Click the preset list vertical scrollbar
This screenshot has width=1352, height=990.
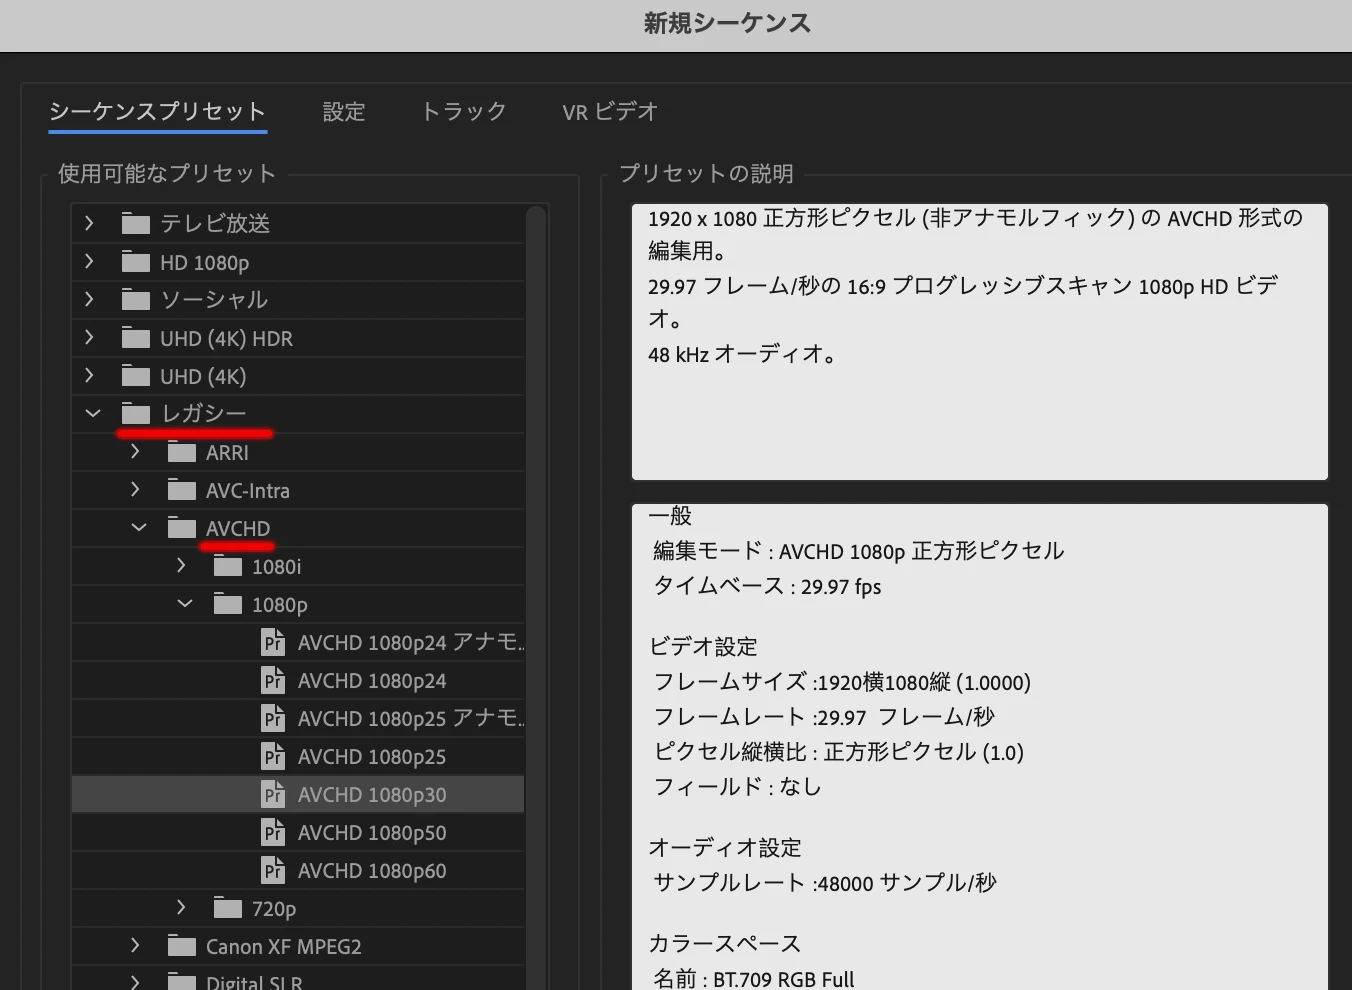537,597
